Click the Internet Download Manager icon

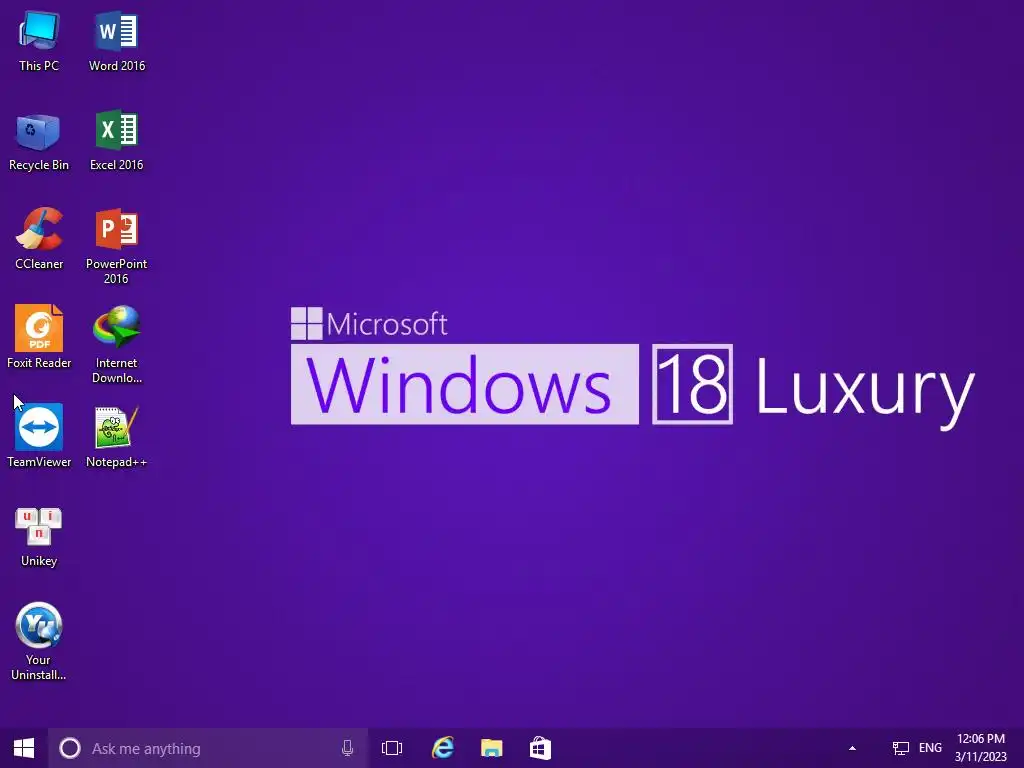(117, 344)
